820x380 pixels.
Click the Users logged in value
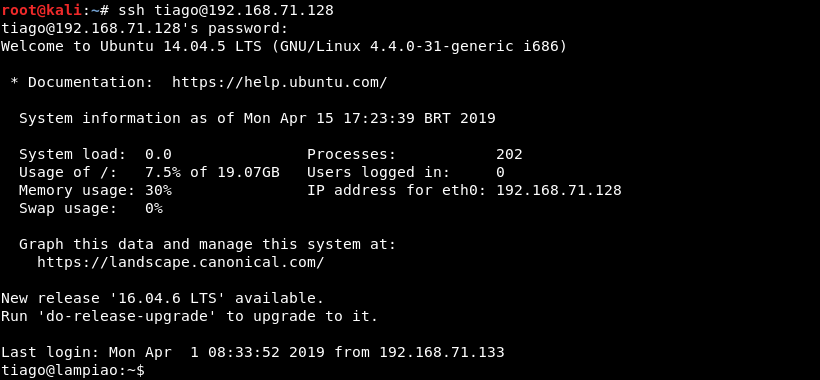pyautogui.click(x=500, y=172)
